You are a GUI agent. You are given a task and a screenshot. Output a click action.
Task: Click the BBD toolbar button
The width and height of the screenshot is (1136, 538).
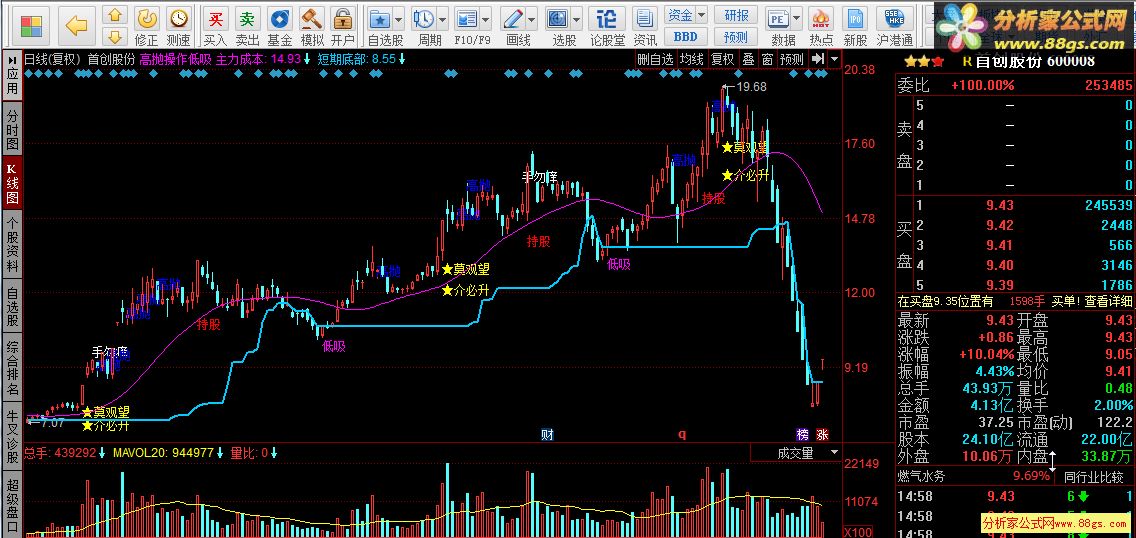[x=685, y=36]
